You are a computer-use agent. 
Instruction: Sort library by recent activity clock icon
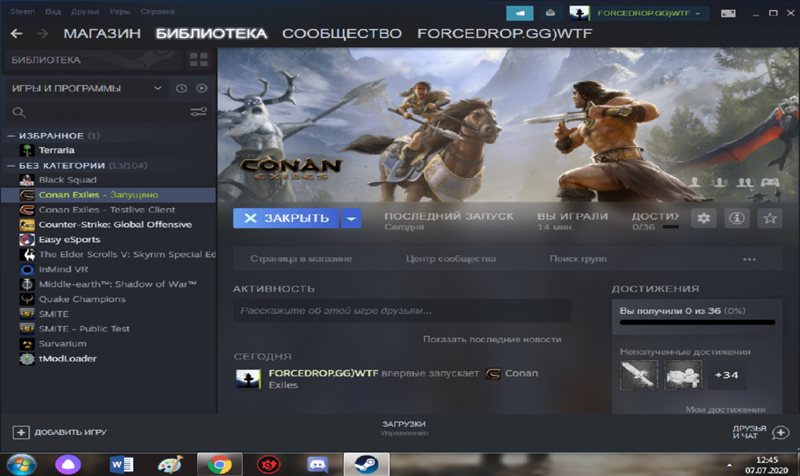[181, 88]
